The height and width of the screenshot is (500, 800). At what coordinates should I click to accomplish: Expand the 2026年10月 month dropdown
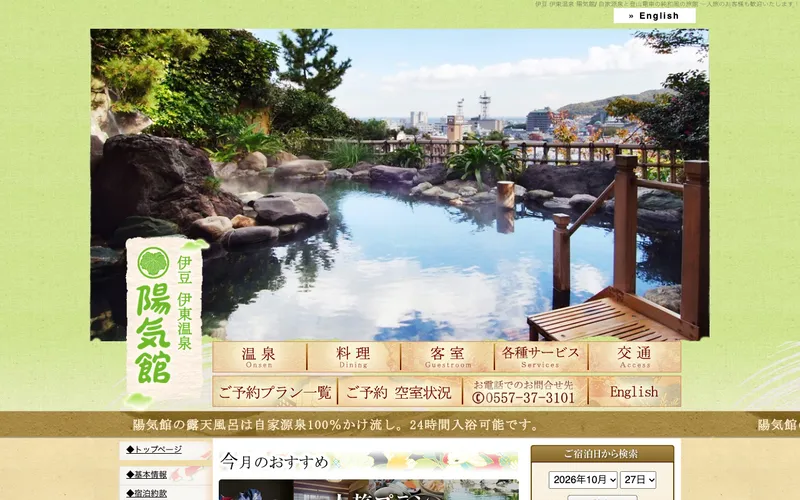tap(583, 480)
